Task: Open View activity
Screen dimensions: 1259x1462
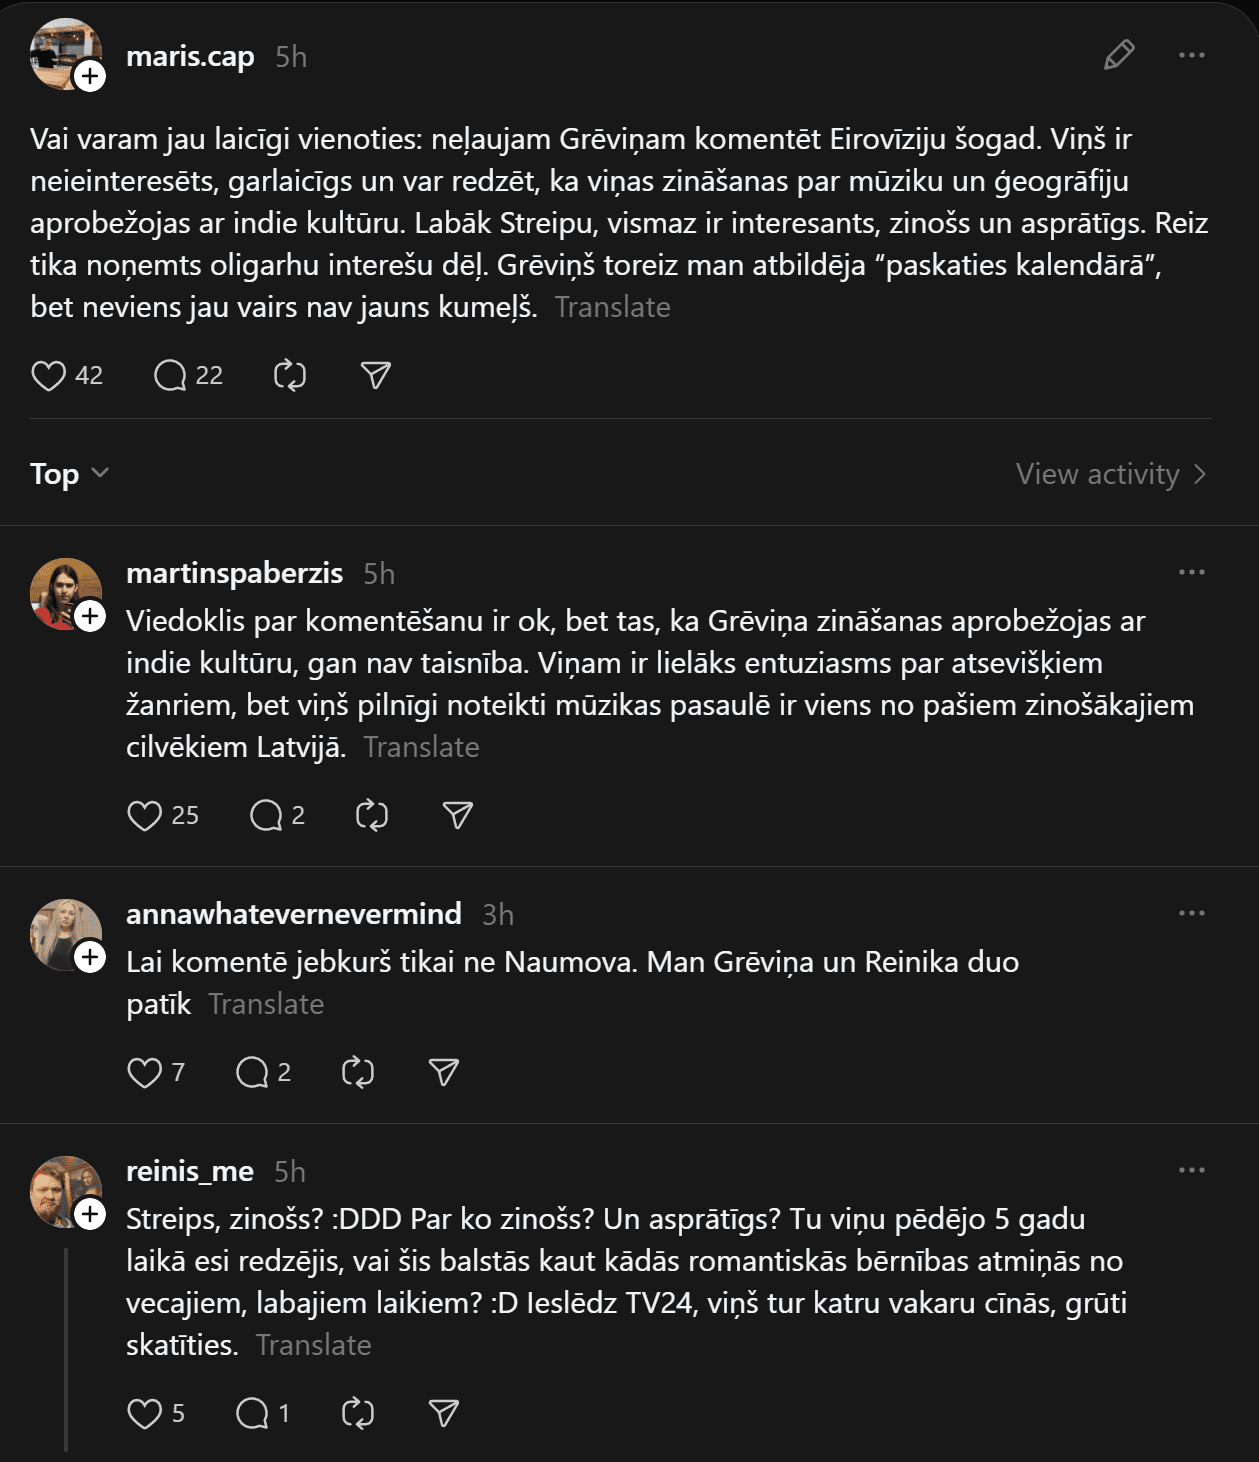Action: 1110,474
